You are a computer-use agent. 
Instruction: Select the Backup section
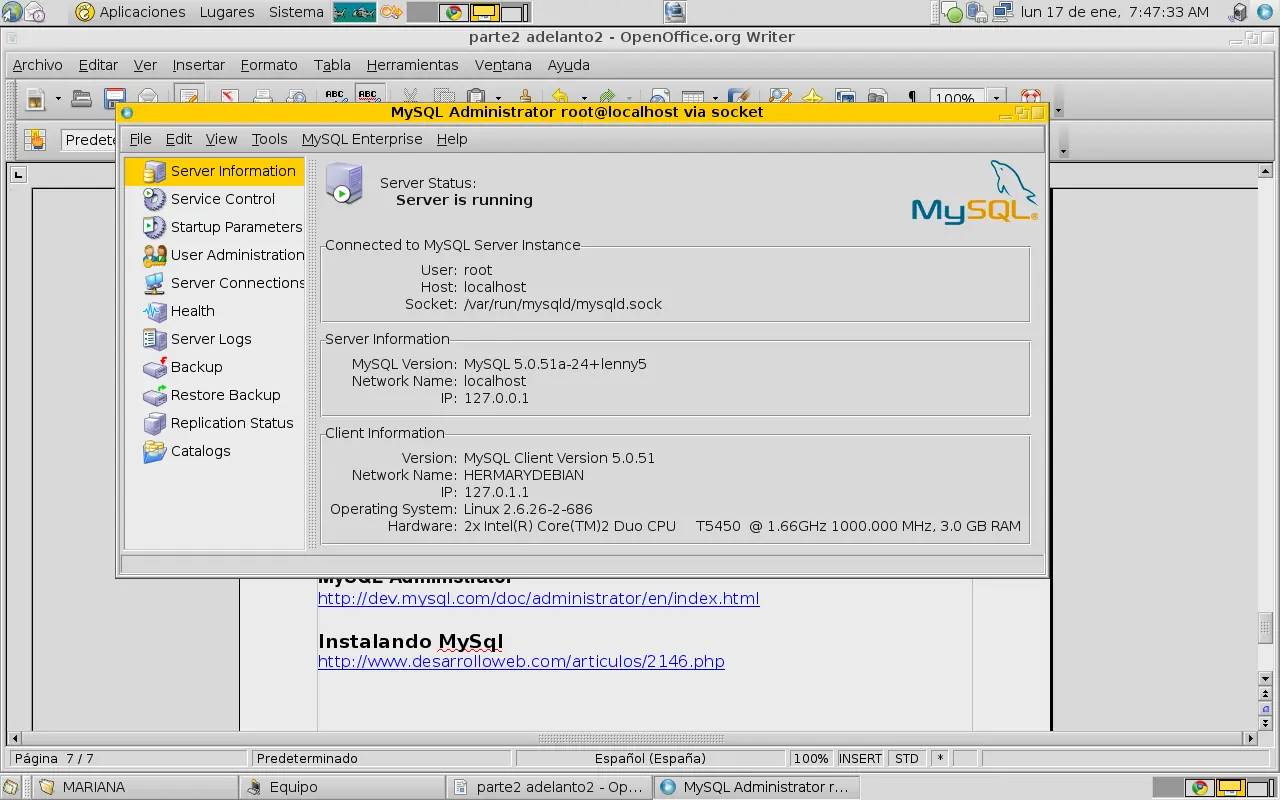coord(214,367)
